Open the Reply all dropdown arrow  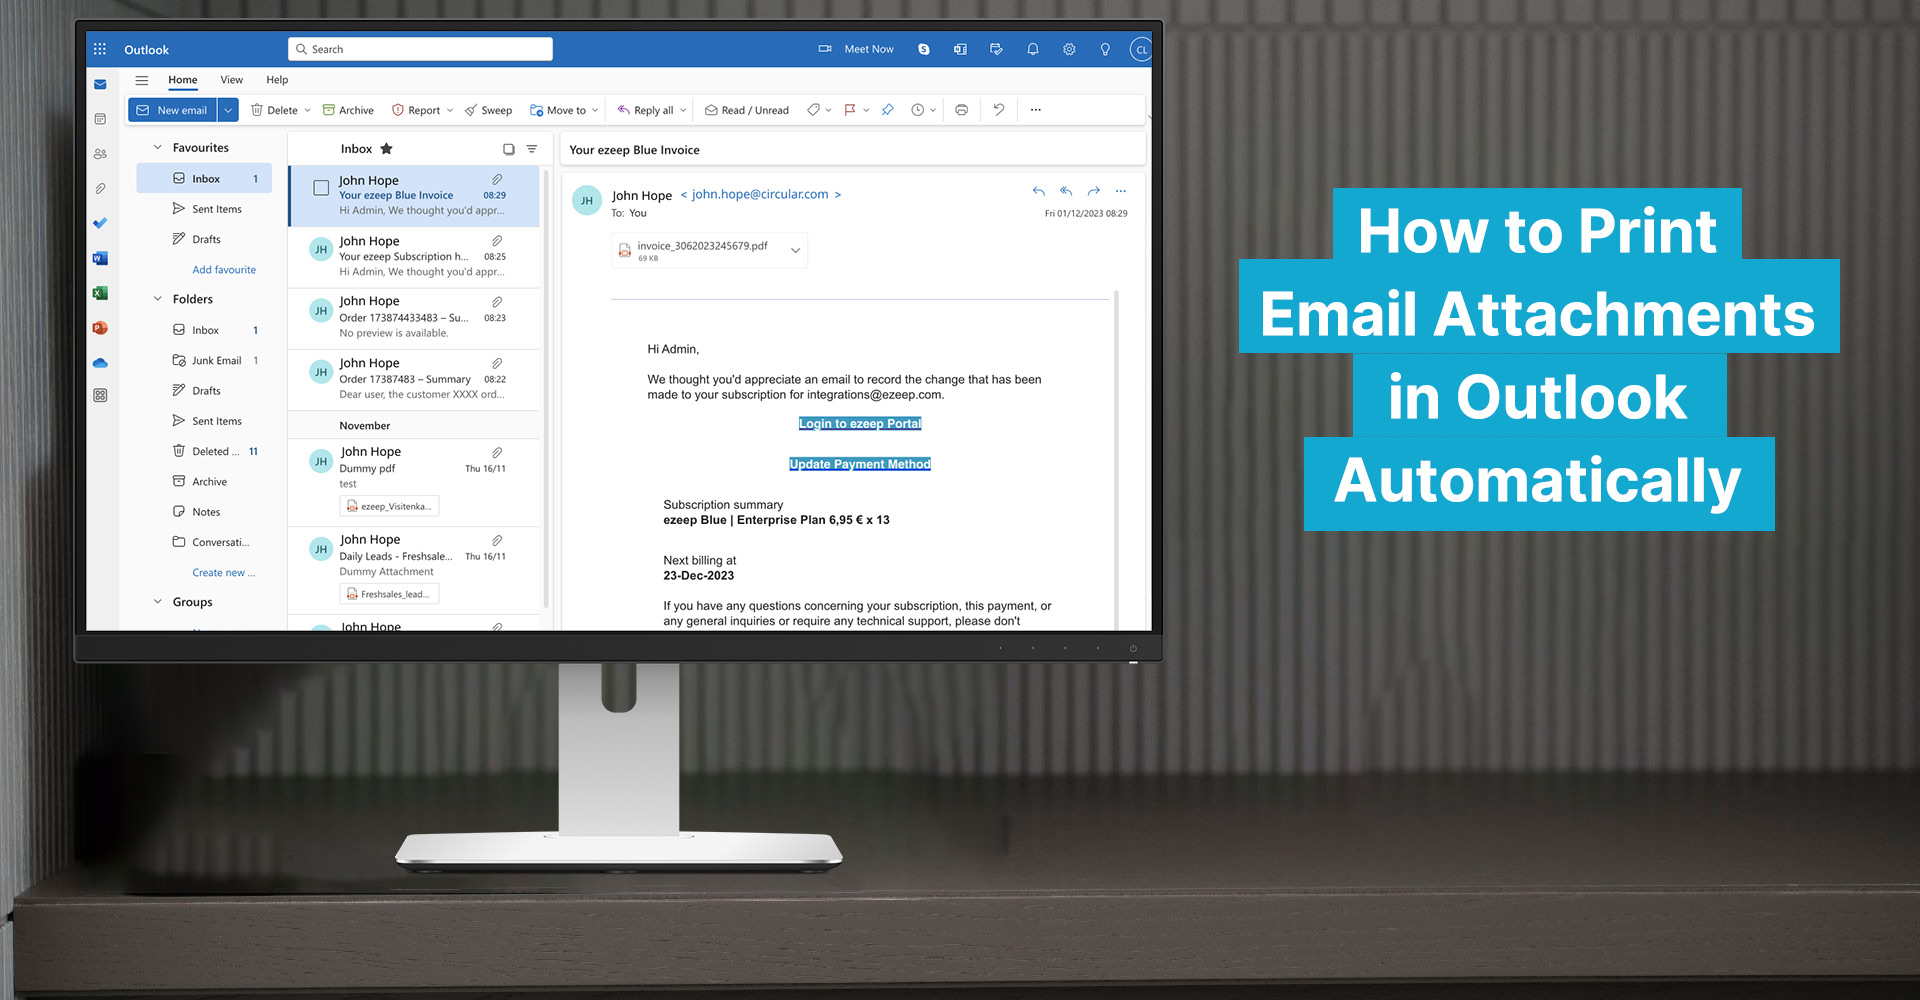coord(683,110)
